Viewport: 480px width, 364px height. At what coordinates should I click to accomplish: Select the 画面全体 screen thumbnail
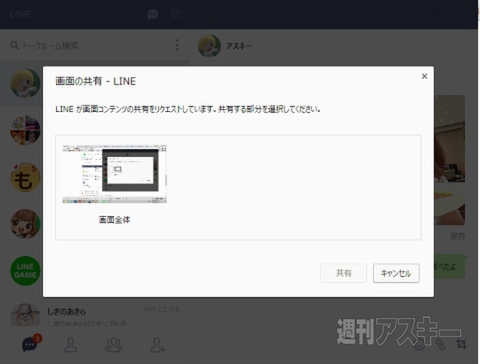pos(115,174)
